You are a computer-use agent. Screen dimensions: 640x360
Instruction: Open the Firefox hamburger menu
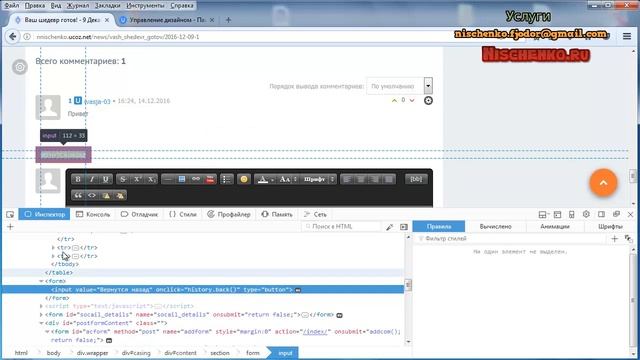(627, 37)
